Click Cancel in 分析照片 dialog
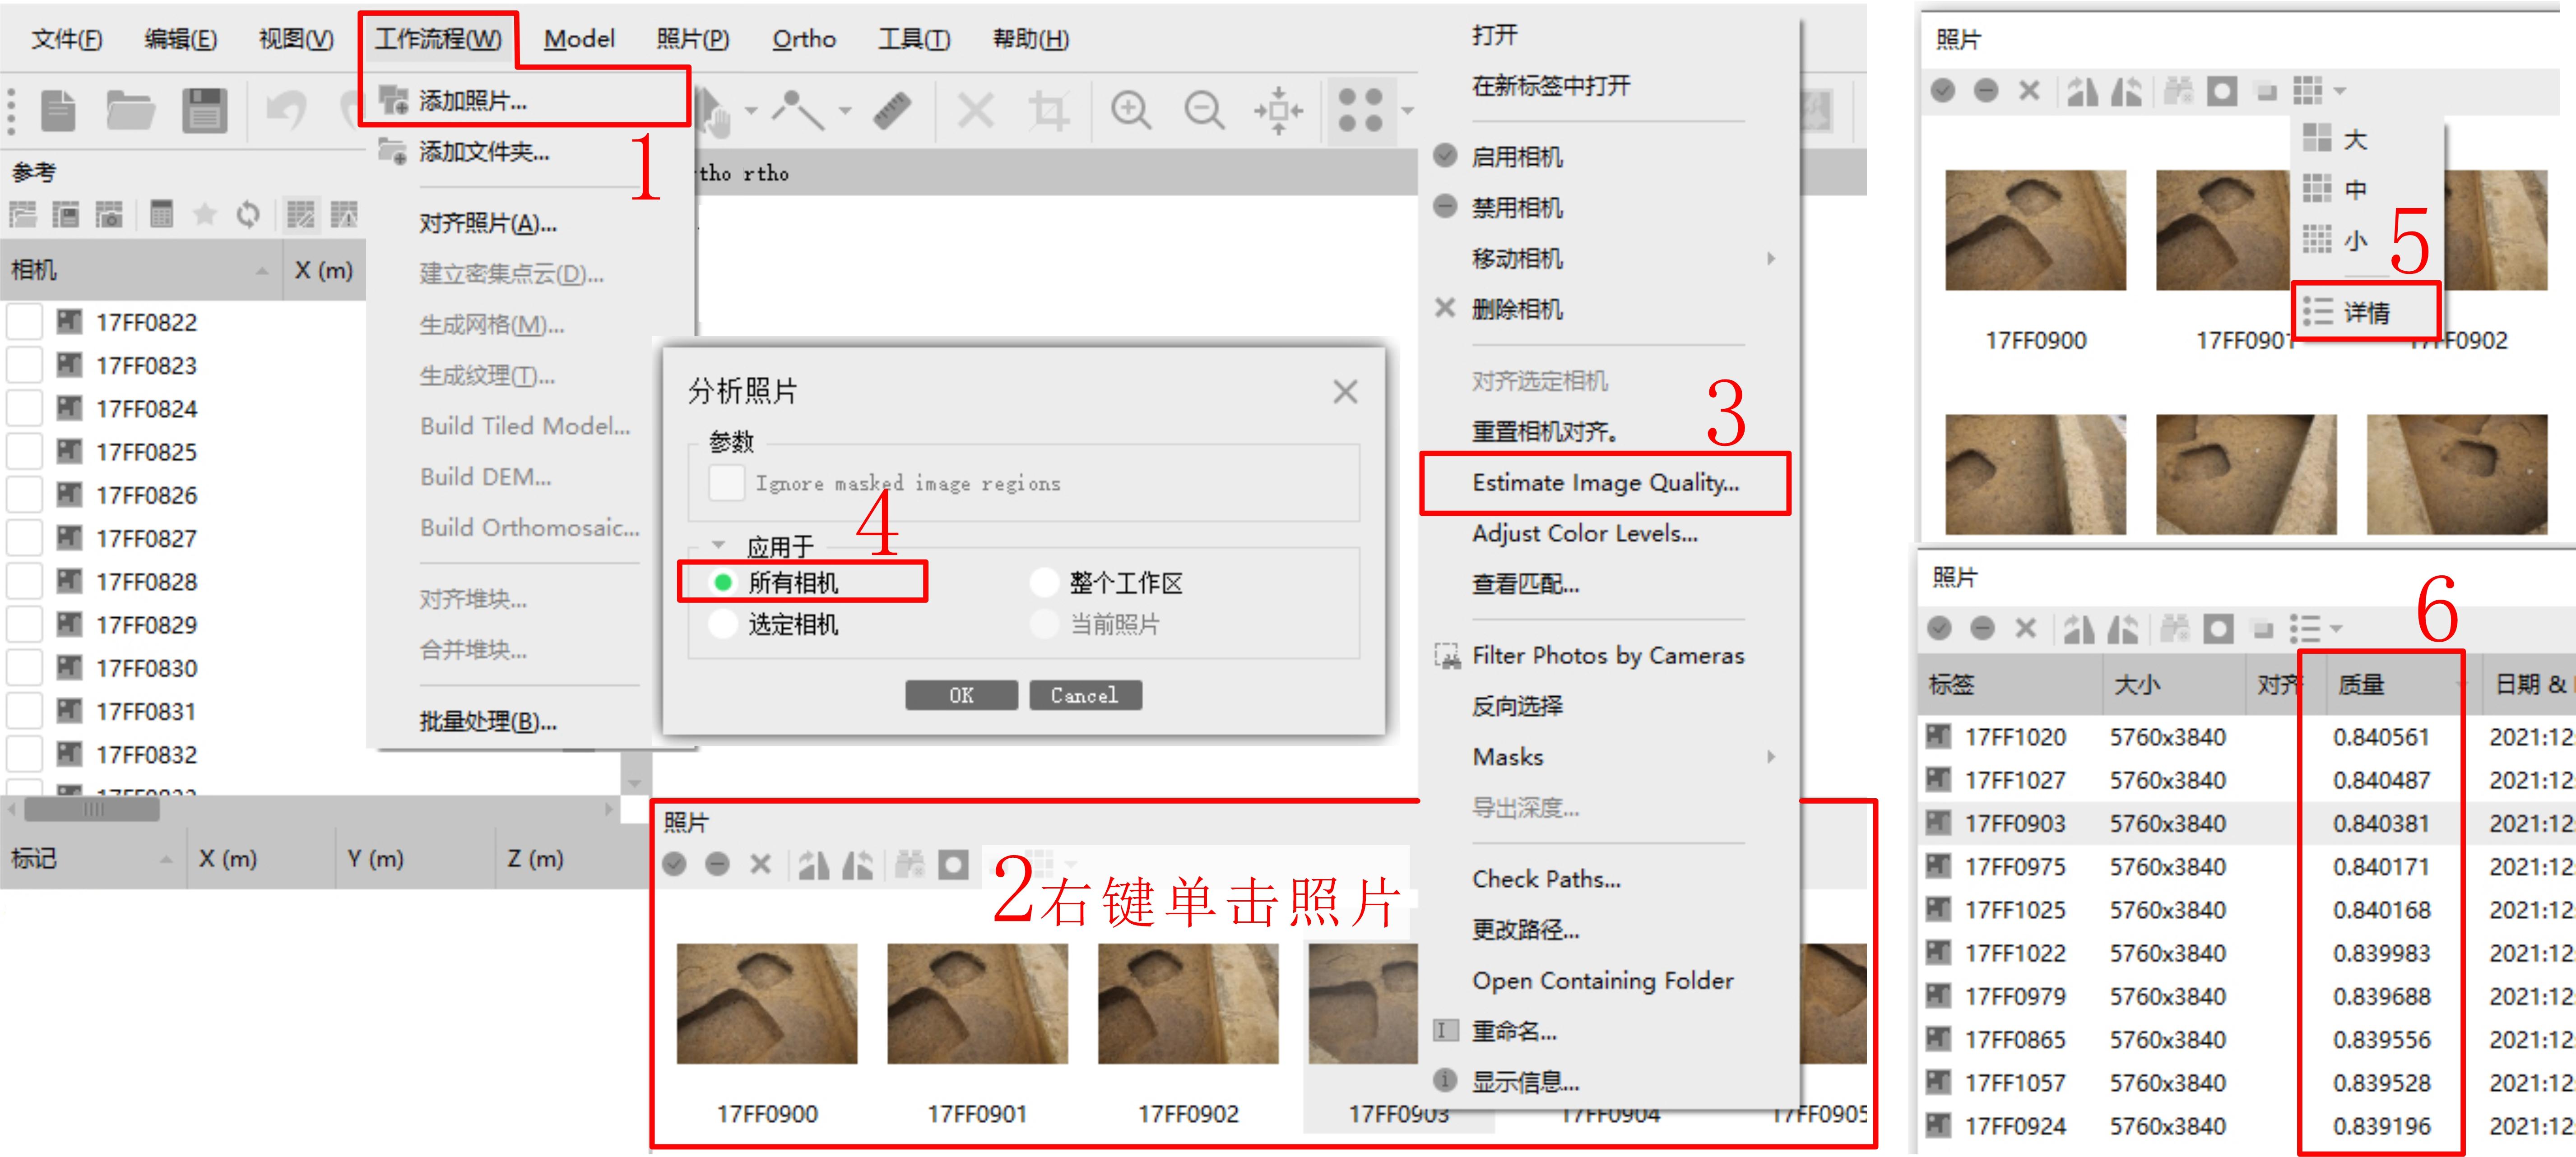The height and width of the screenshot is (1157, 2576). pyautogui.click(x=1085, y=695)
